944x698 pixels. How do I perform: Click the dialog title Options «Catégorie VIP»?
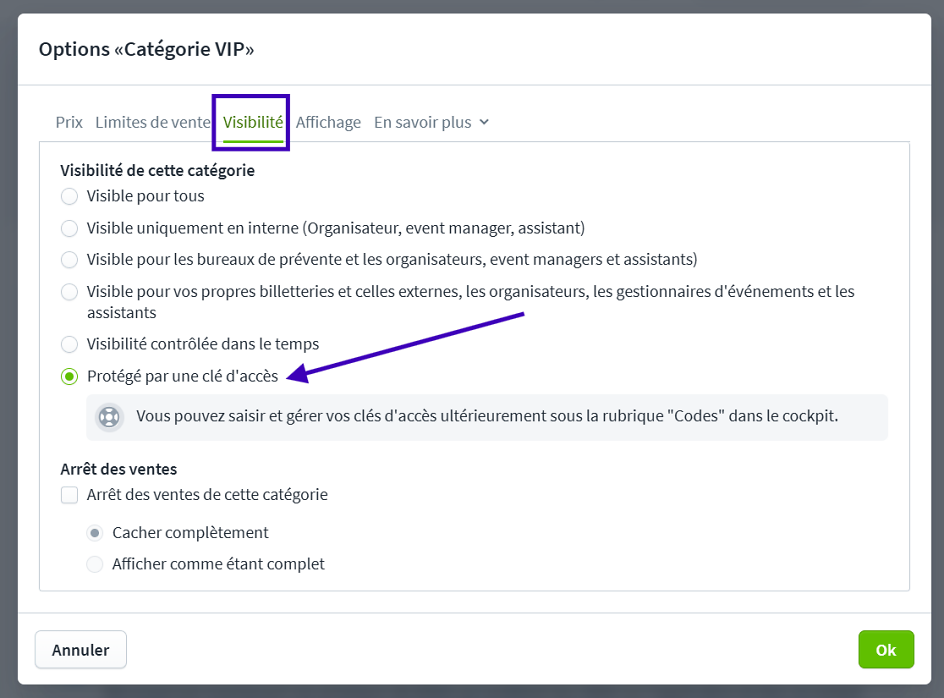pos(146,49)
